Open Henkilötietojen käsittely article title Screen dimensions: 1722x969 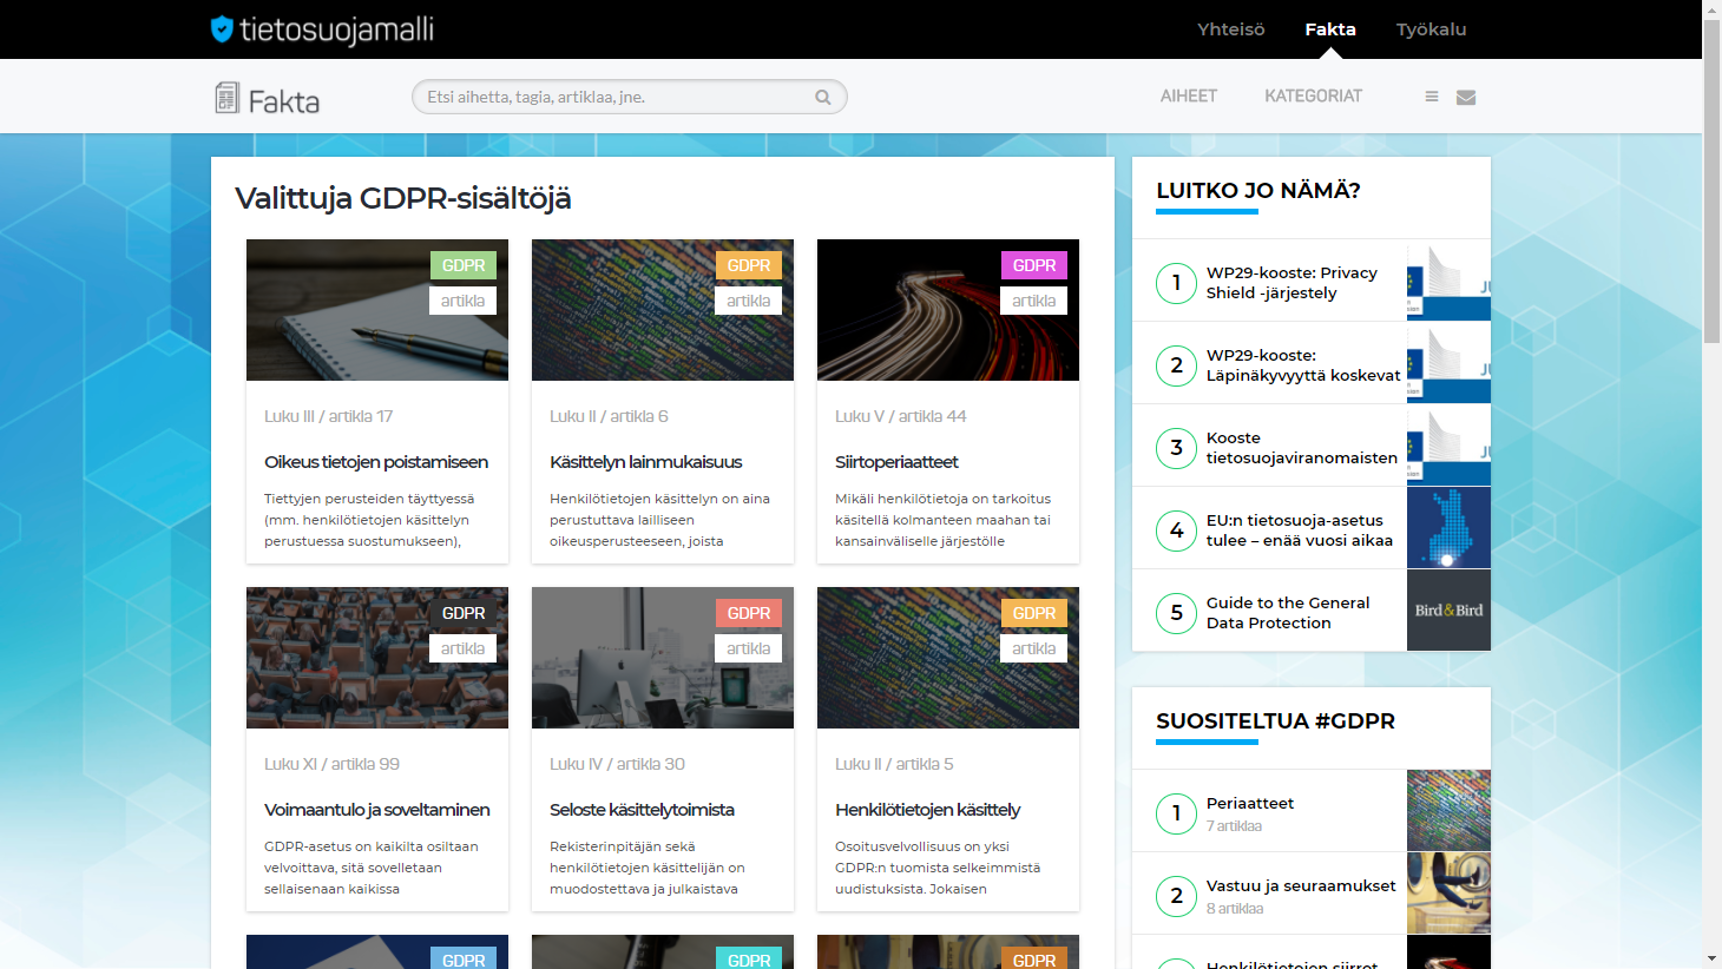click(x=927, y=810)
